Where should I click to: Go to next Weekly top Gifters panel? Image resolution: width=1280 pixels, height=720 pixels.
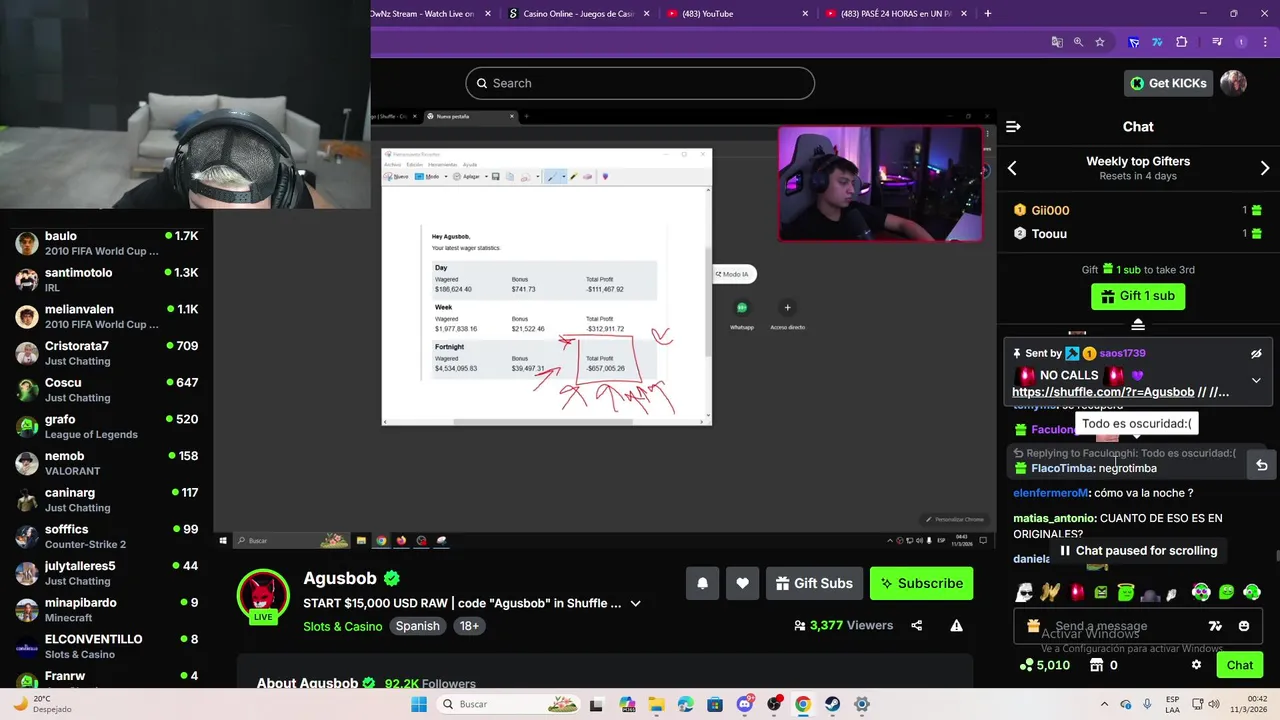click(1265, 168)
